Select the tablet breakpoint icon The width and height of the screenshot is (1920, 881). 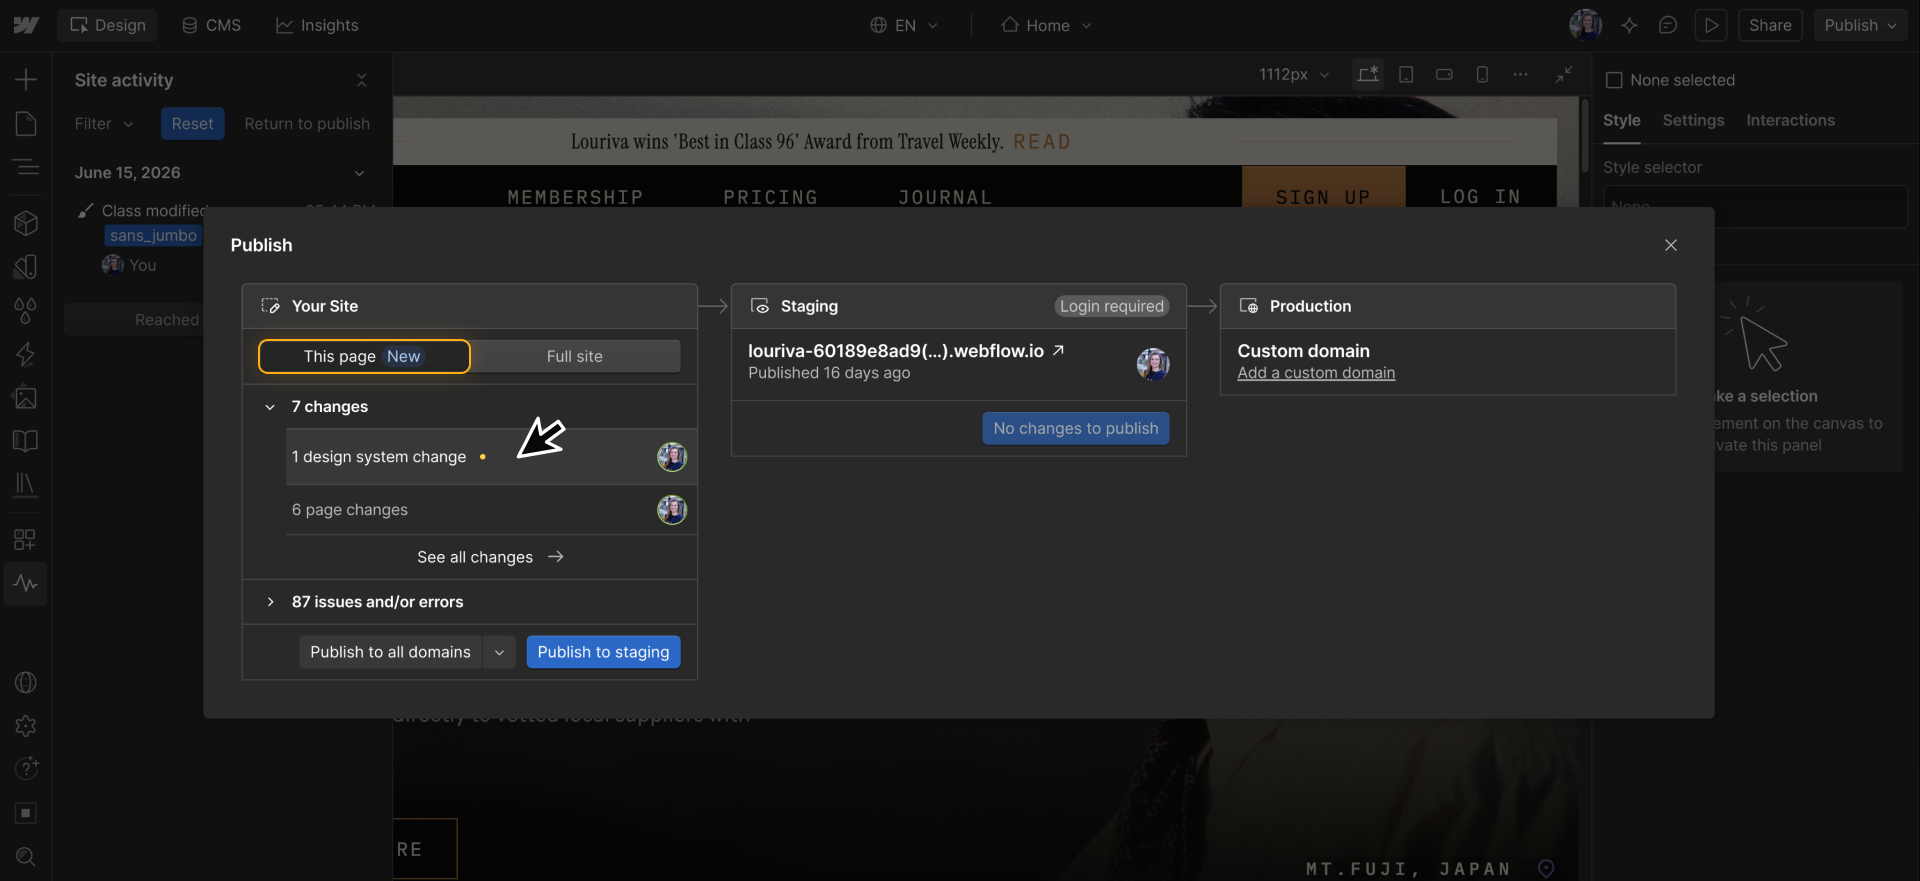click(1406, 74)
